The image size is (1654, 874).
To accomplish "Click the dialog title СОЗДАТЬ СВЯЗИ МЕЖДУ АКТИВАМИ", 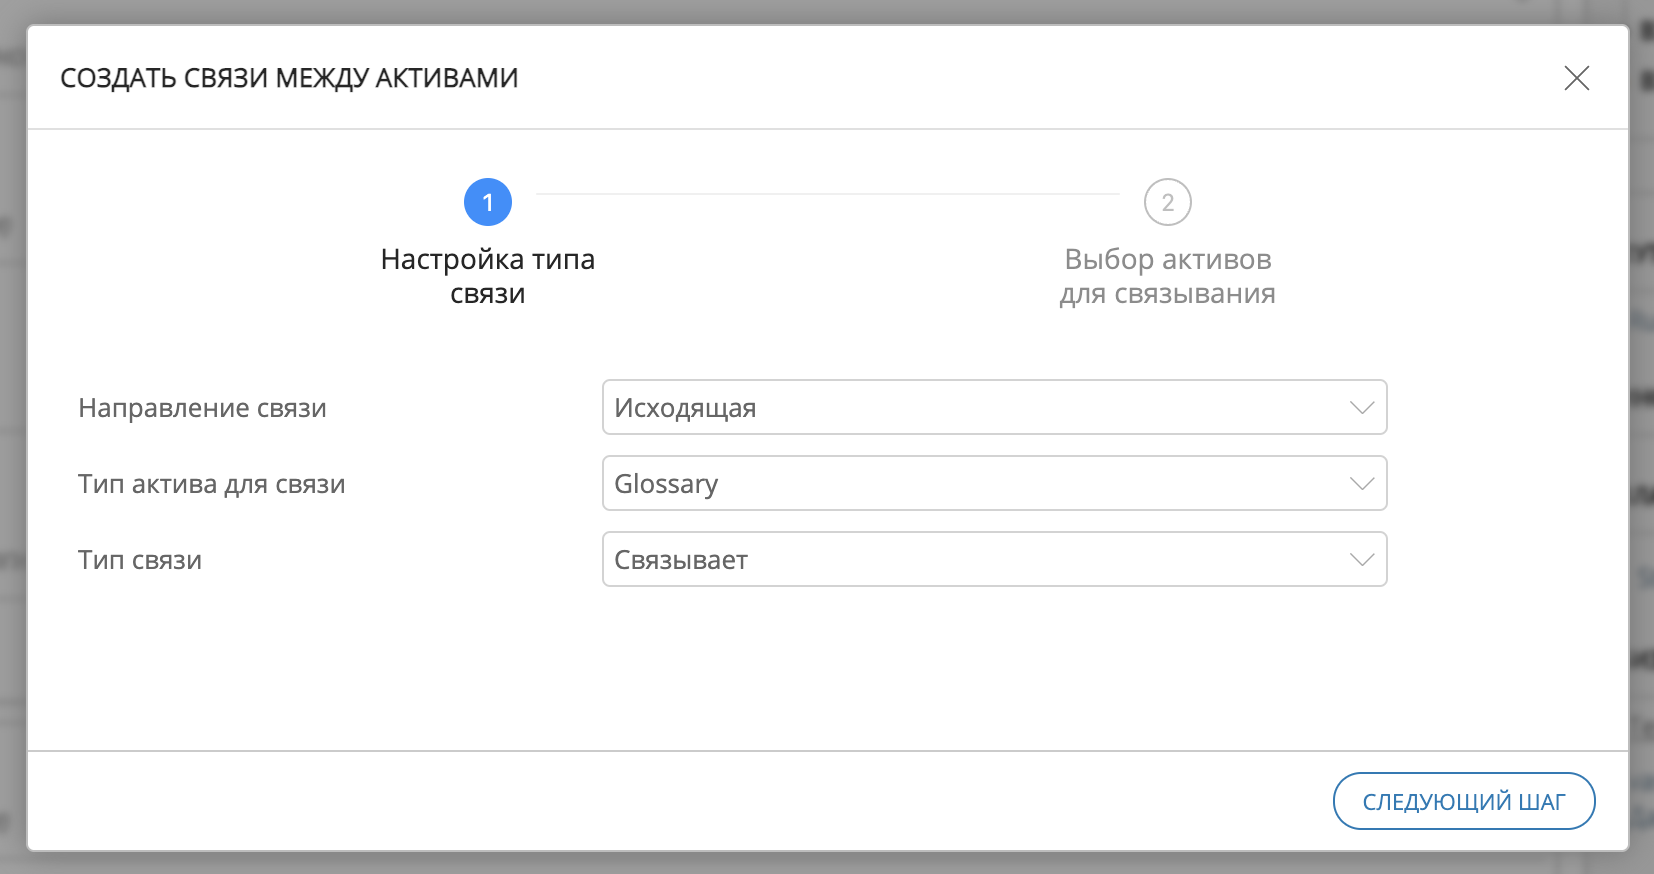I will click(x=289, y=78).
